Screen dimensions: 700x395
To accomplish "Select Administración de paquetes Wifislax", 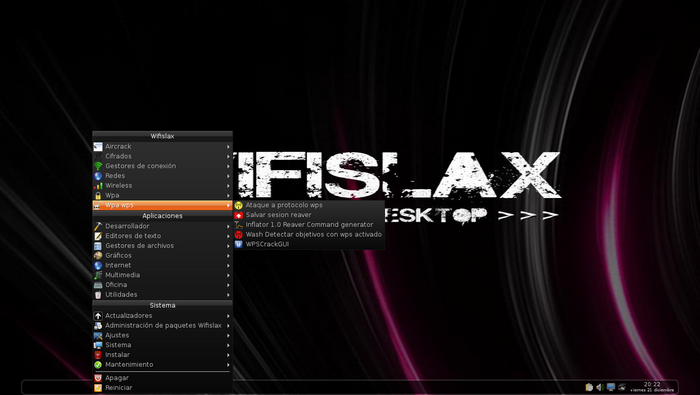I will (x=162, y=325).
